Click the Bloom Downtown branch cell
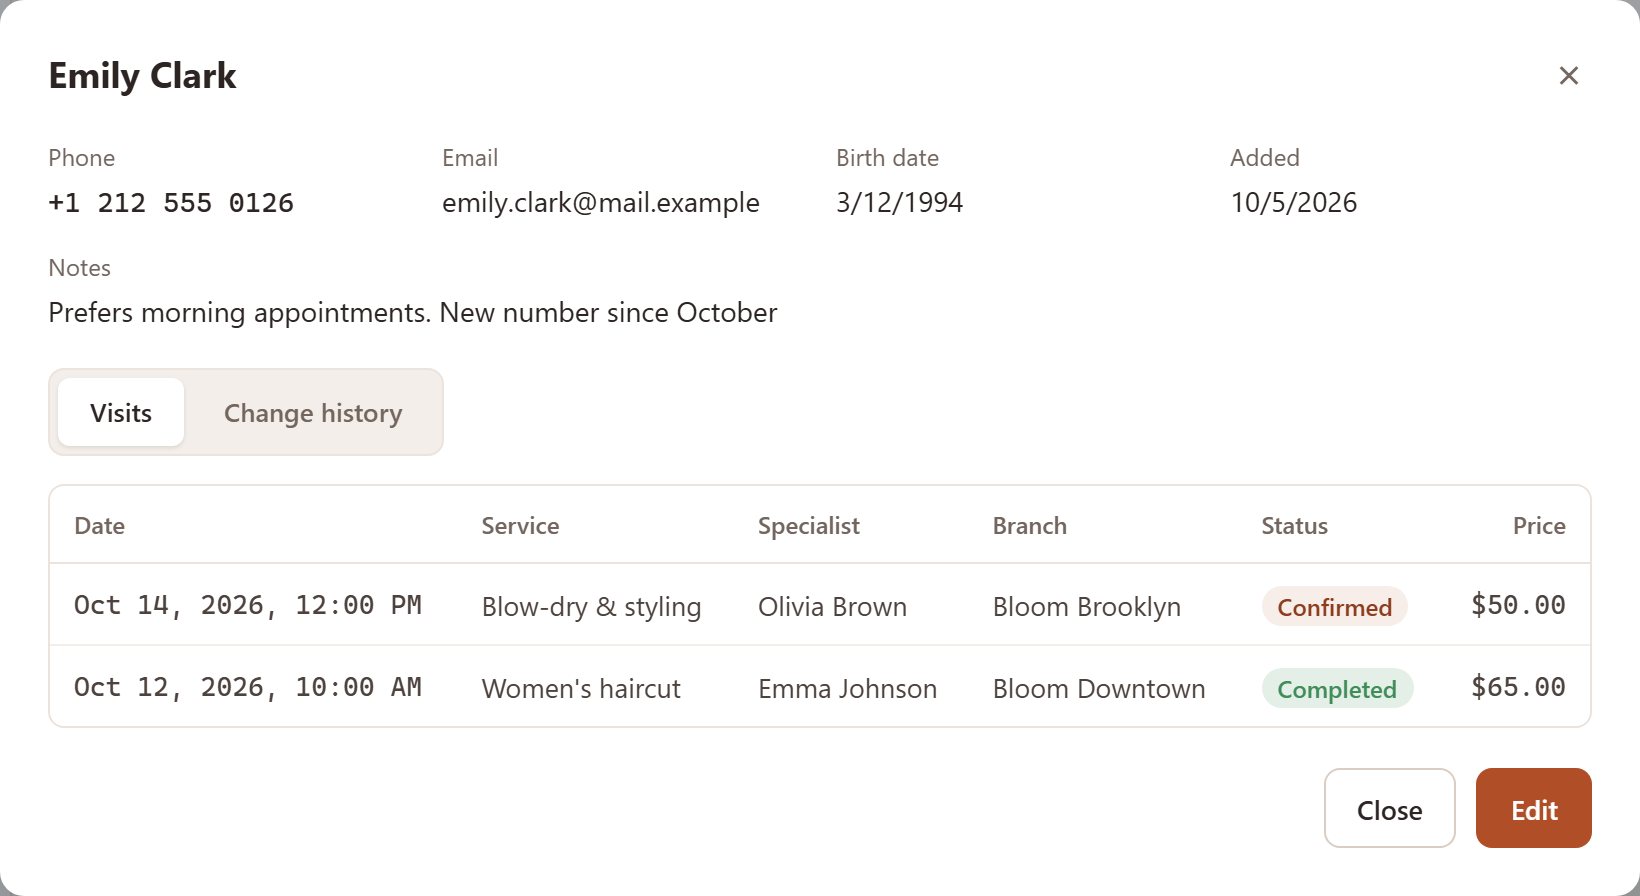The image size is (1640, 896). pos(1098,689)
